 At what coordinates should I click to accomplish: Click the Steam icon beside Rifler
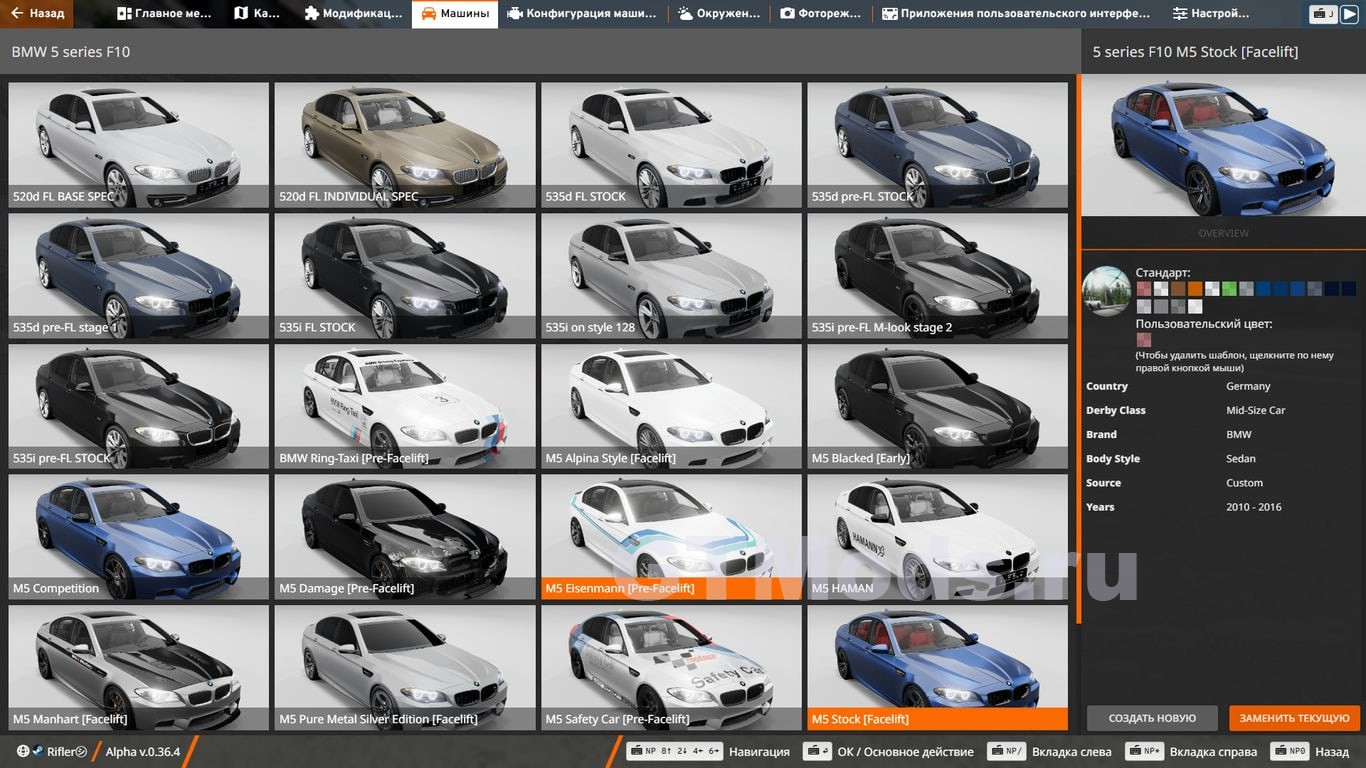(x=38, y=751)
